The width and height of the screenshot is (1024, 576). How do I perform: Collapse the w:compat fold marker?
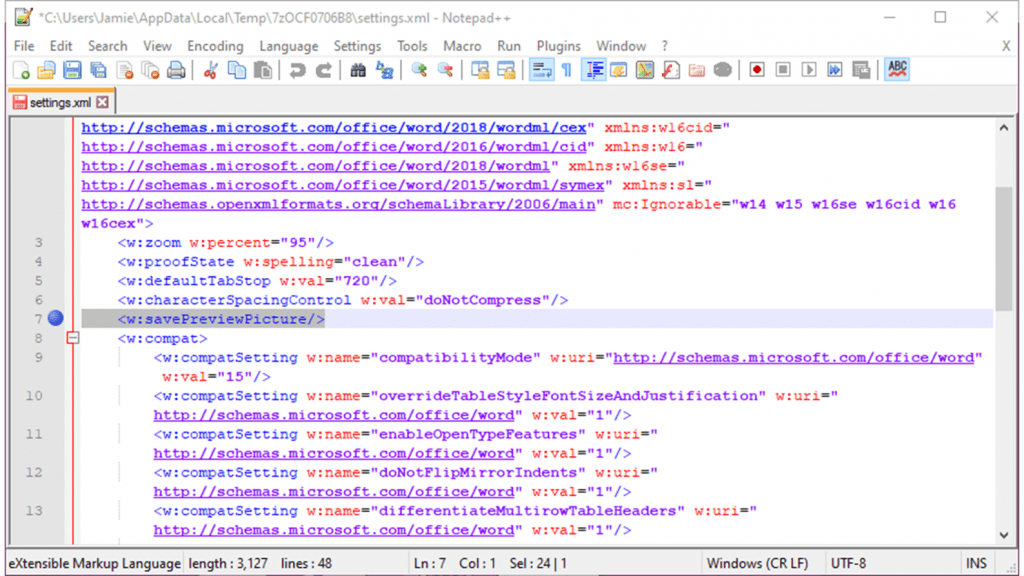pyautogui.click(x=72, y=339)
